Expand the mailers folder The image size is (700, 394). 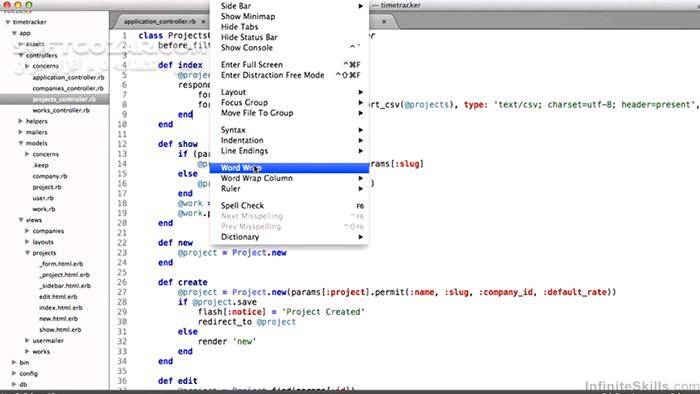[21, 132]
